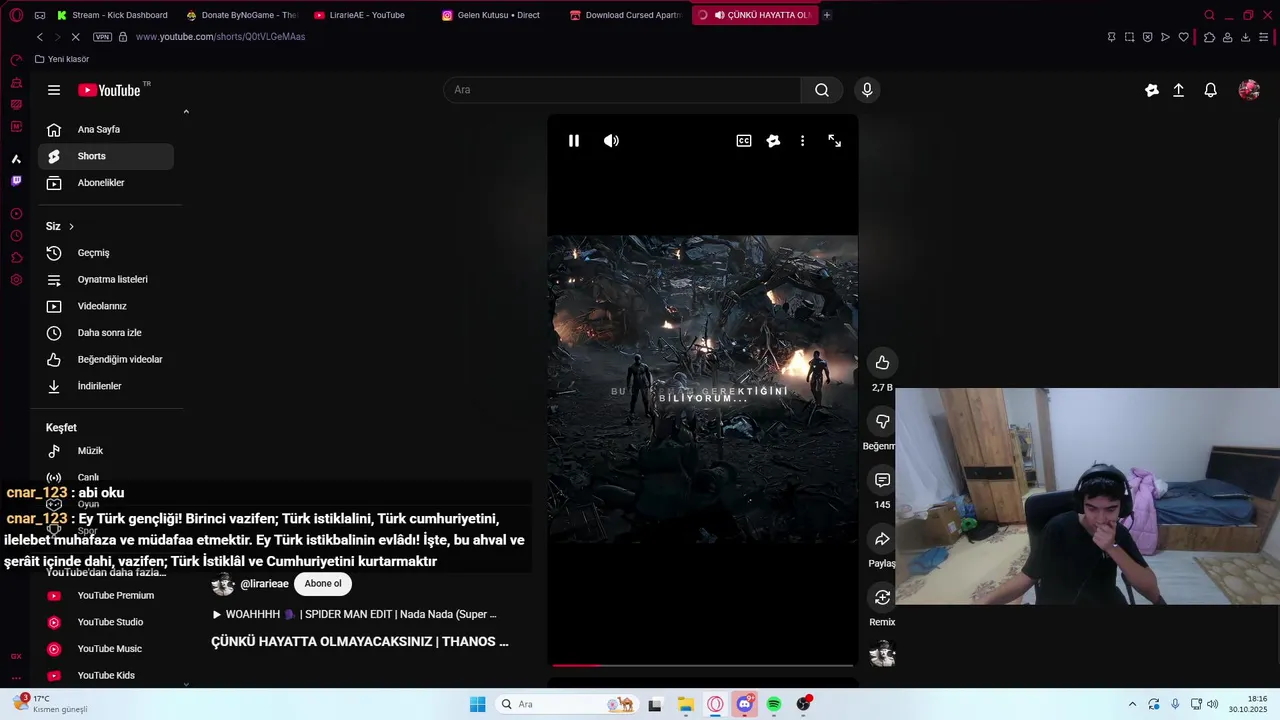1280x720 pixels.
Task: Open Videolarınız in sidebar
Action: coord(106,306)
